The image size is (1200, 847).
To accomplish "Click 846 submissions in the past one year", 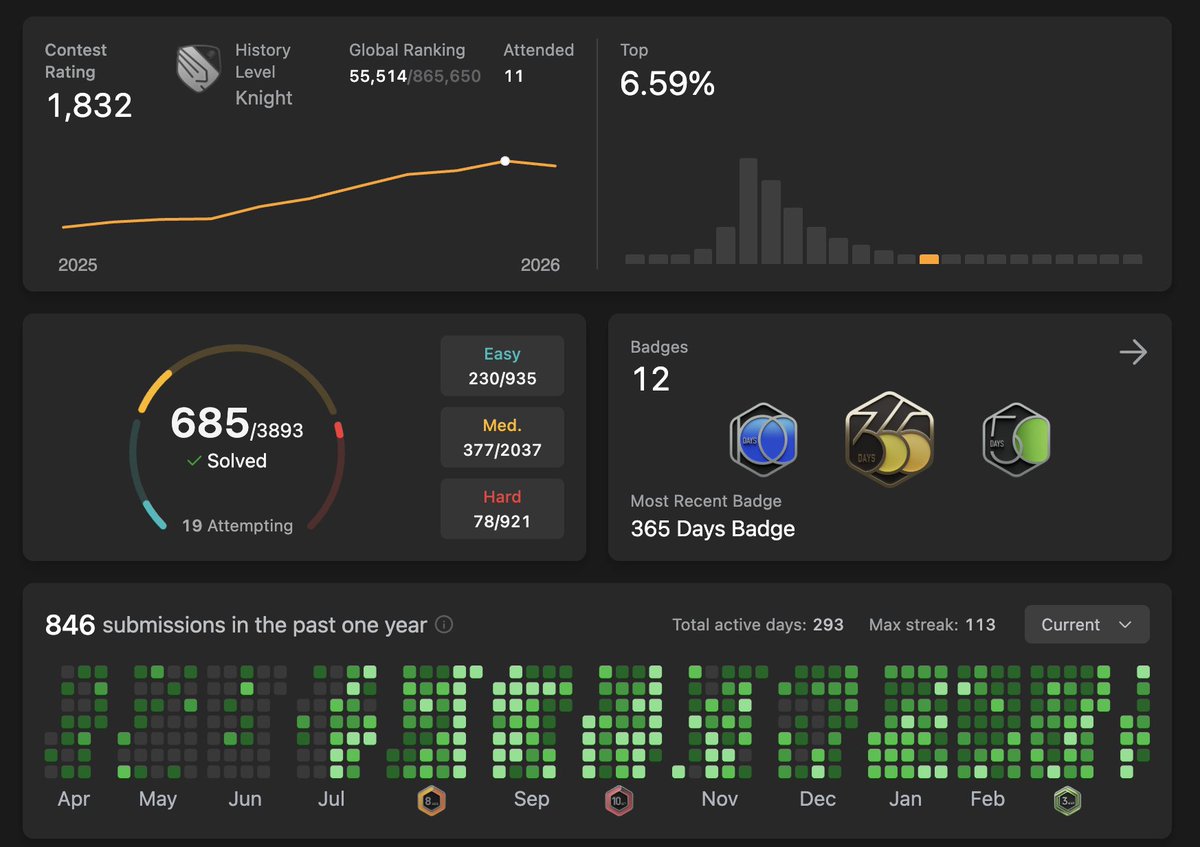I will click(236, 625).
